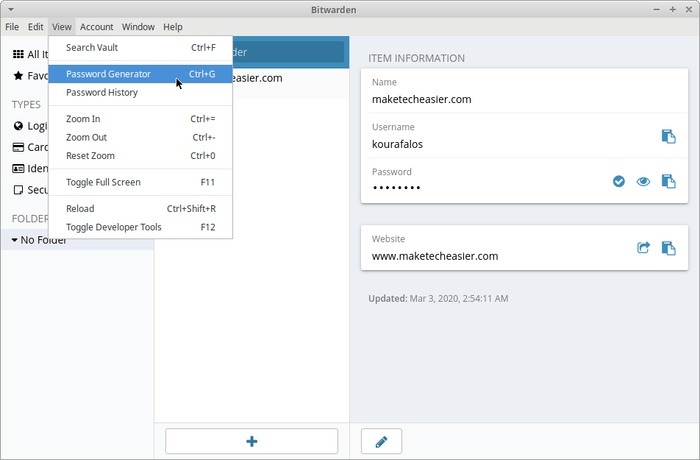Select the No Folder tree item

(x=78, y=240)
